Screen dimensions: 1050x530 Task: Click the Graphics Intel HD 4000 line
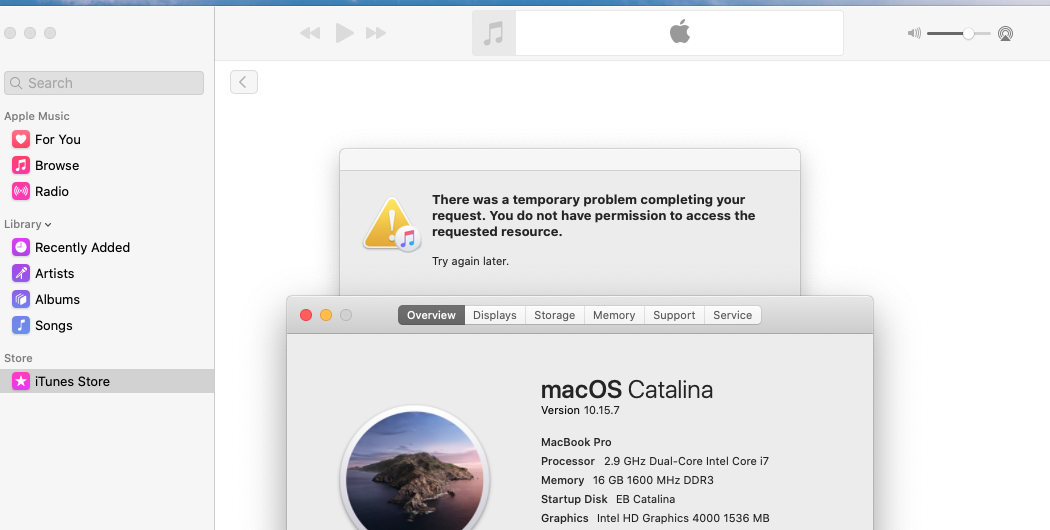click(x=655, y=518)
